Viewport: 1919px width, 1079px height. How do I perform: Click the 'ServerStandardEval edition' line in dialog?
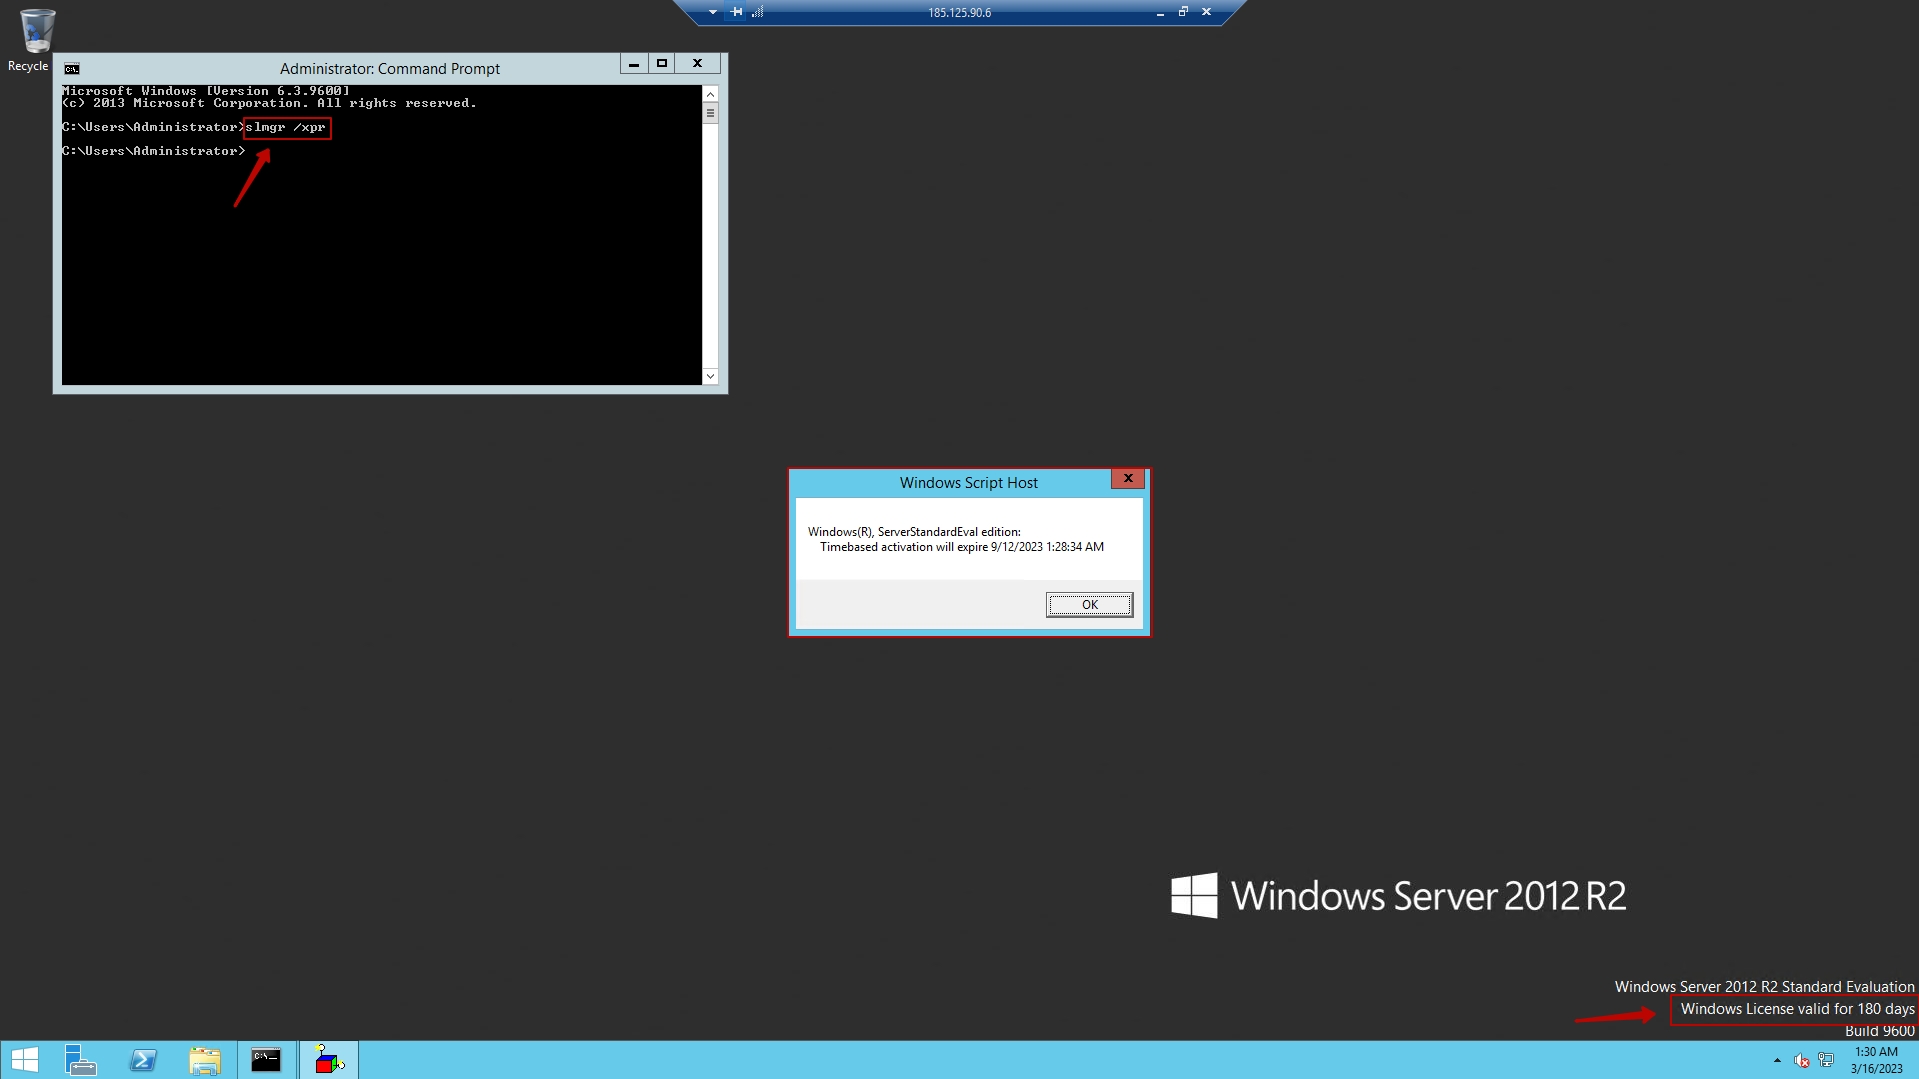click(914, 532)
